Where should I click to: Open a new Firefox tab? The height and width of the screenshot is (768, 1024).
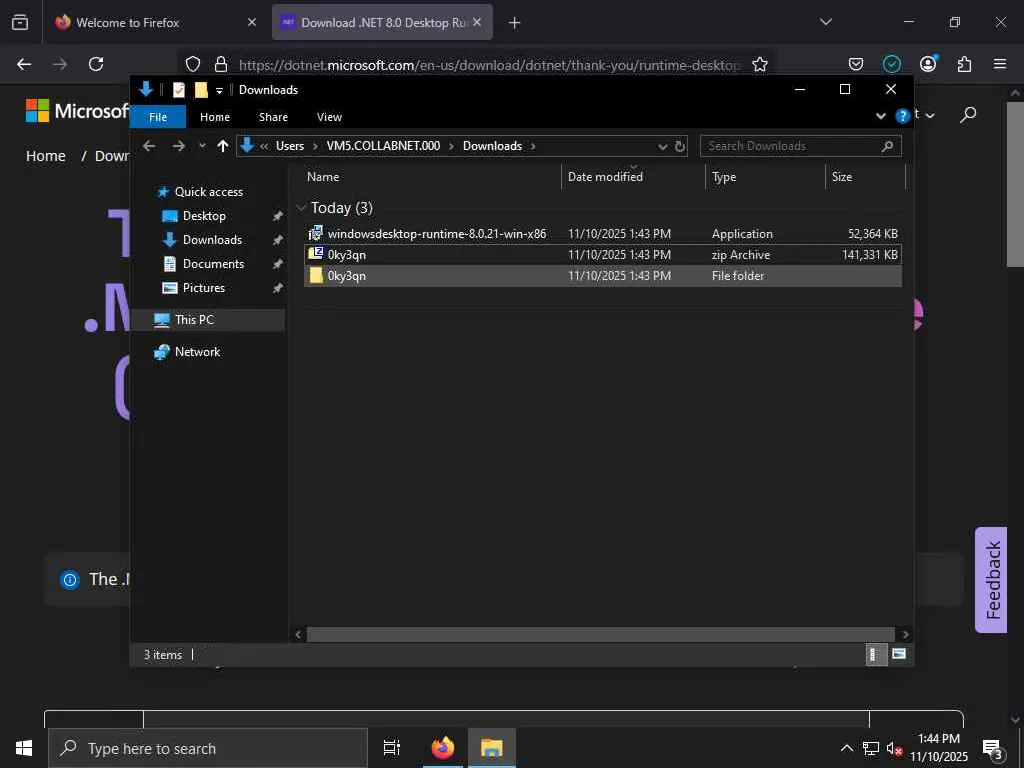click(x=515, y=23)
